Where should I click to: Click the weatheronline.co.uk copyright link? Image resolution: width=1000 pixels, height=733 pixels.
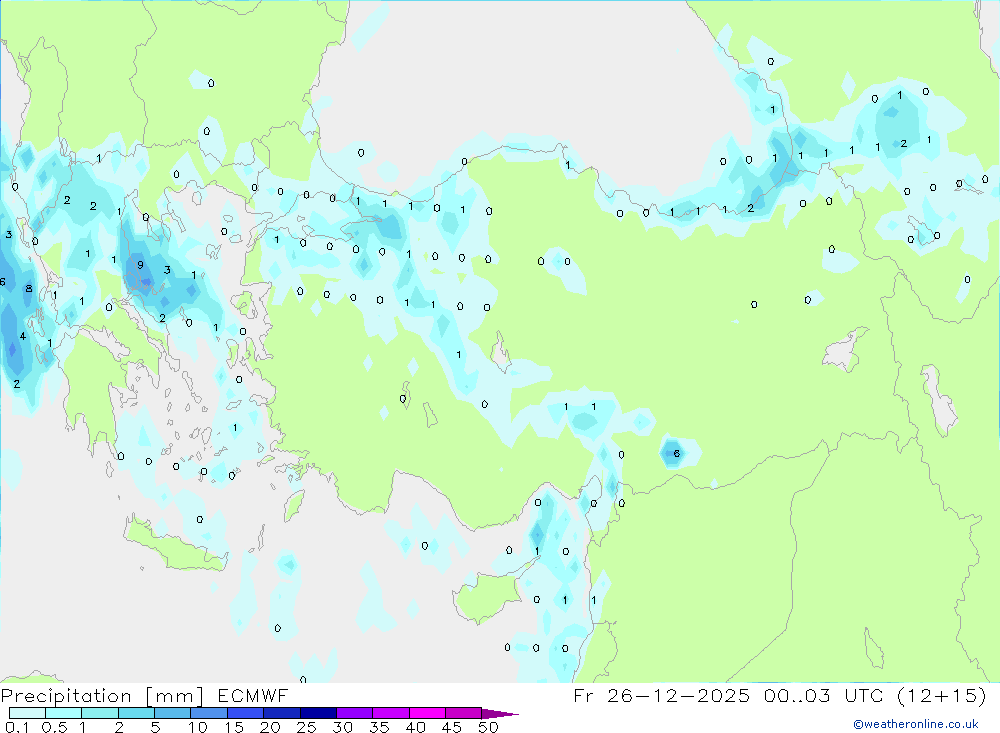click(x=916, y=724)
